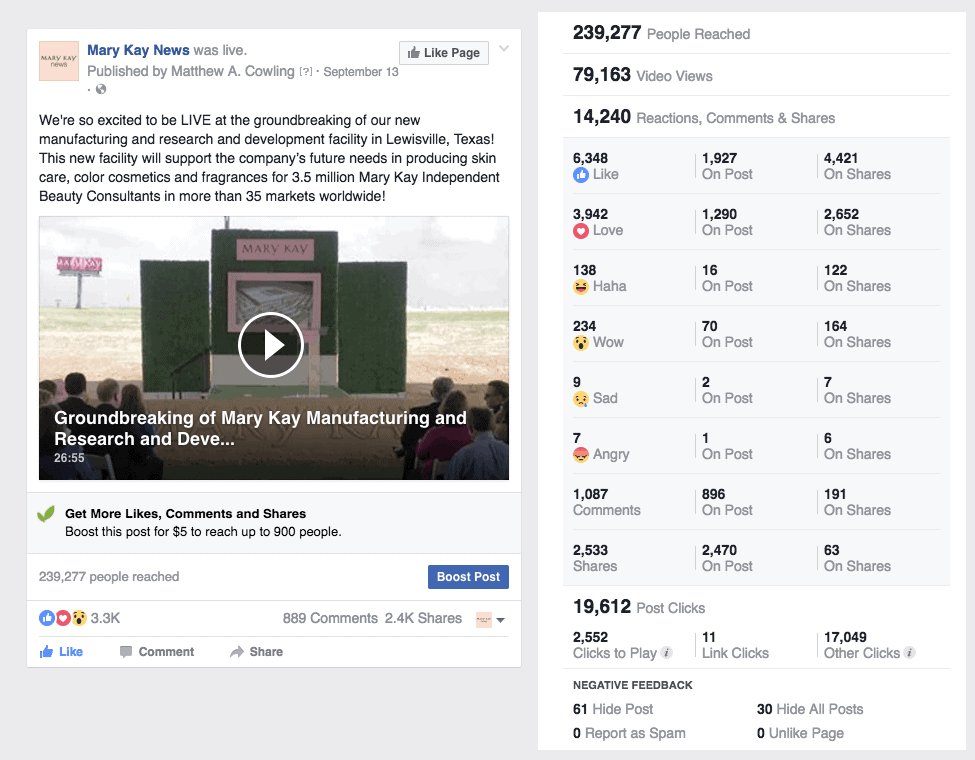Screen dimensions: 975x760
Task: Click the 239,277 people reached text under post
Action: [x=109, y=577]
